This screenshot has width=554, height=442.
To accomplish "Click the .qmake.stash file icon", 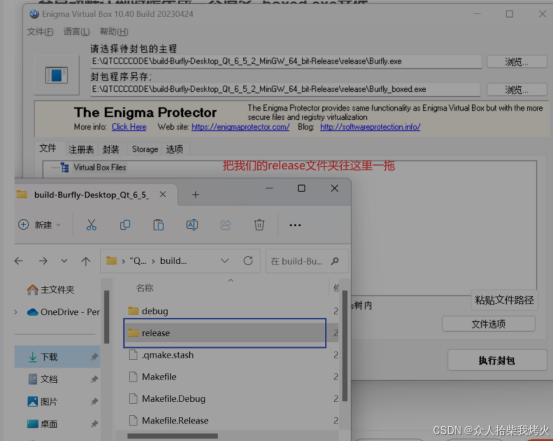I will [133, 355].
